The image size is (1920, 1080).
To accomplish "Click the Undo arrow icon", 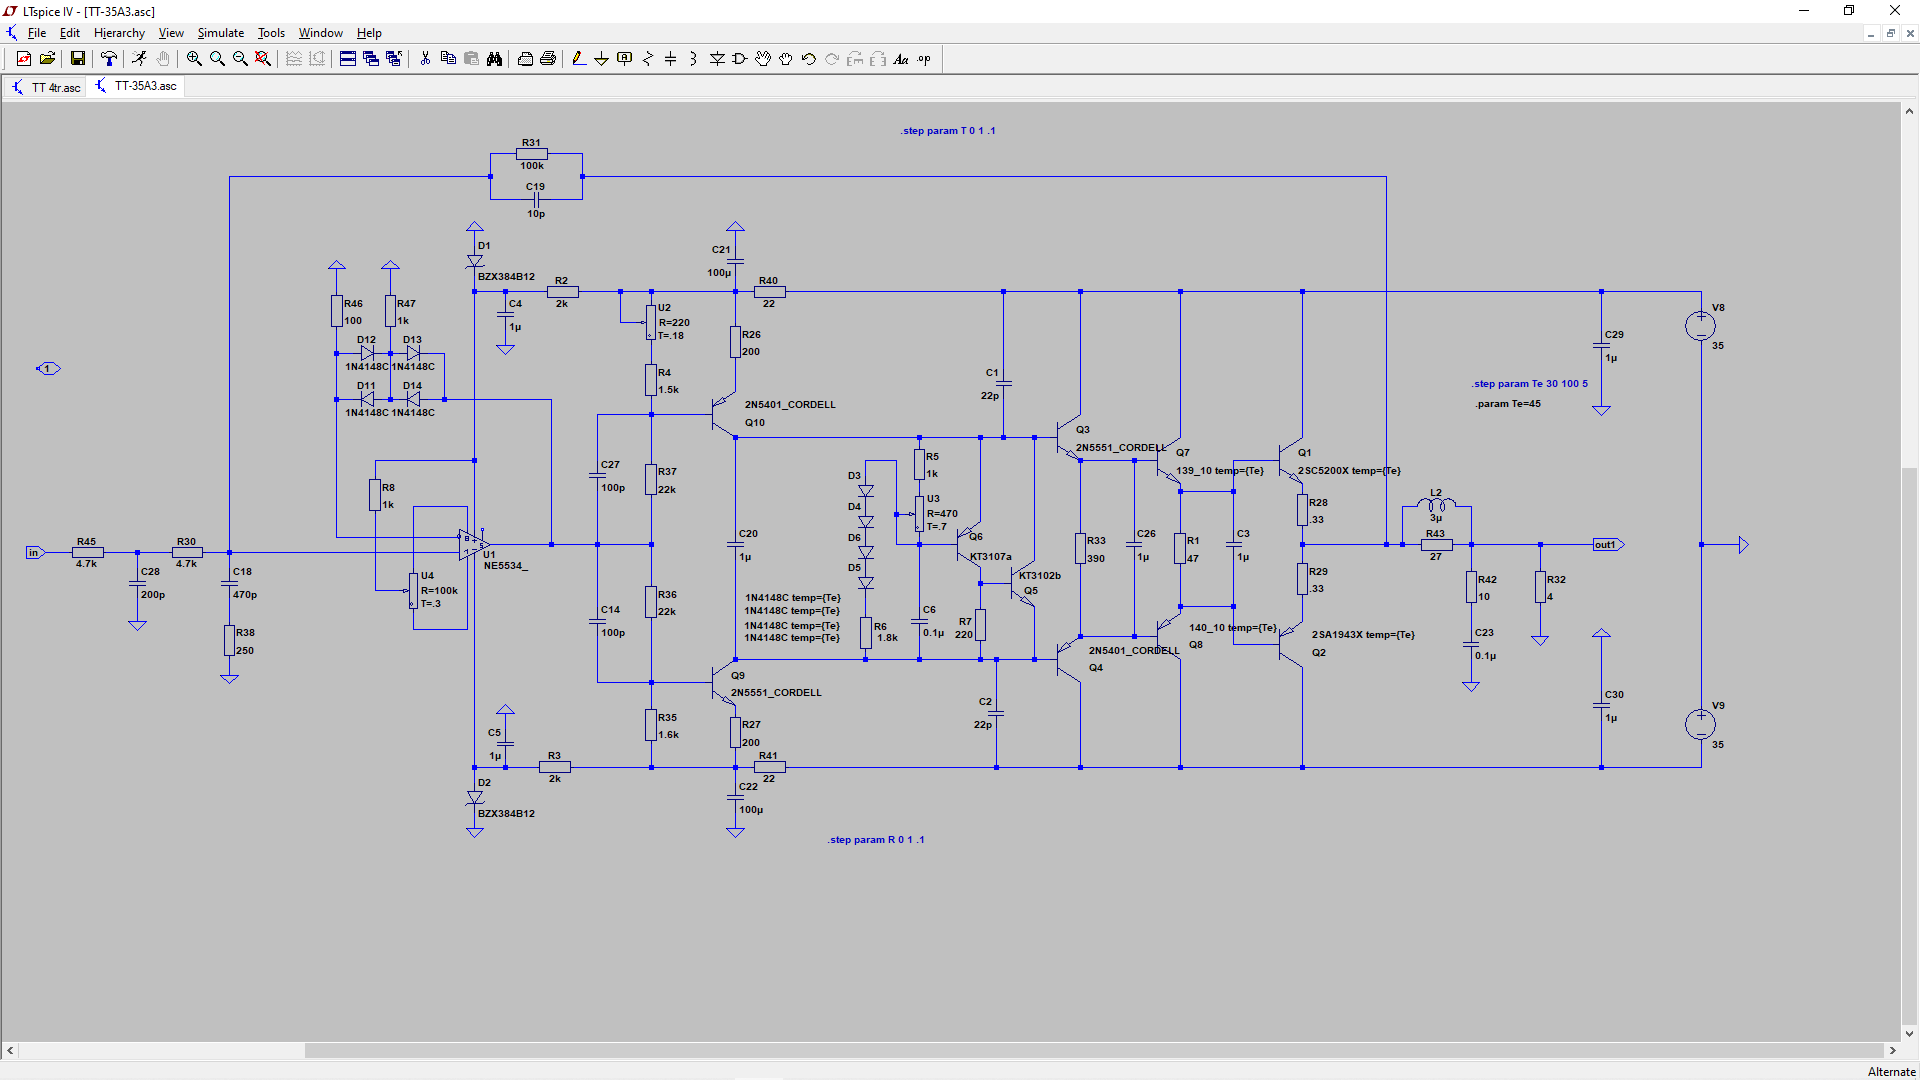I will (809, 59).
